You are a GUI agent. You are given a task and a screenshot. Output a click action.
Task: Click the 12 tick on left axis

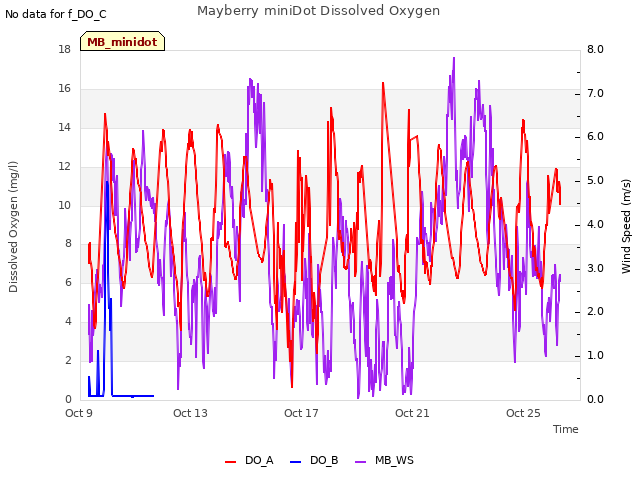tap(64, 166)
